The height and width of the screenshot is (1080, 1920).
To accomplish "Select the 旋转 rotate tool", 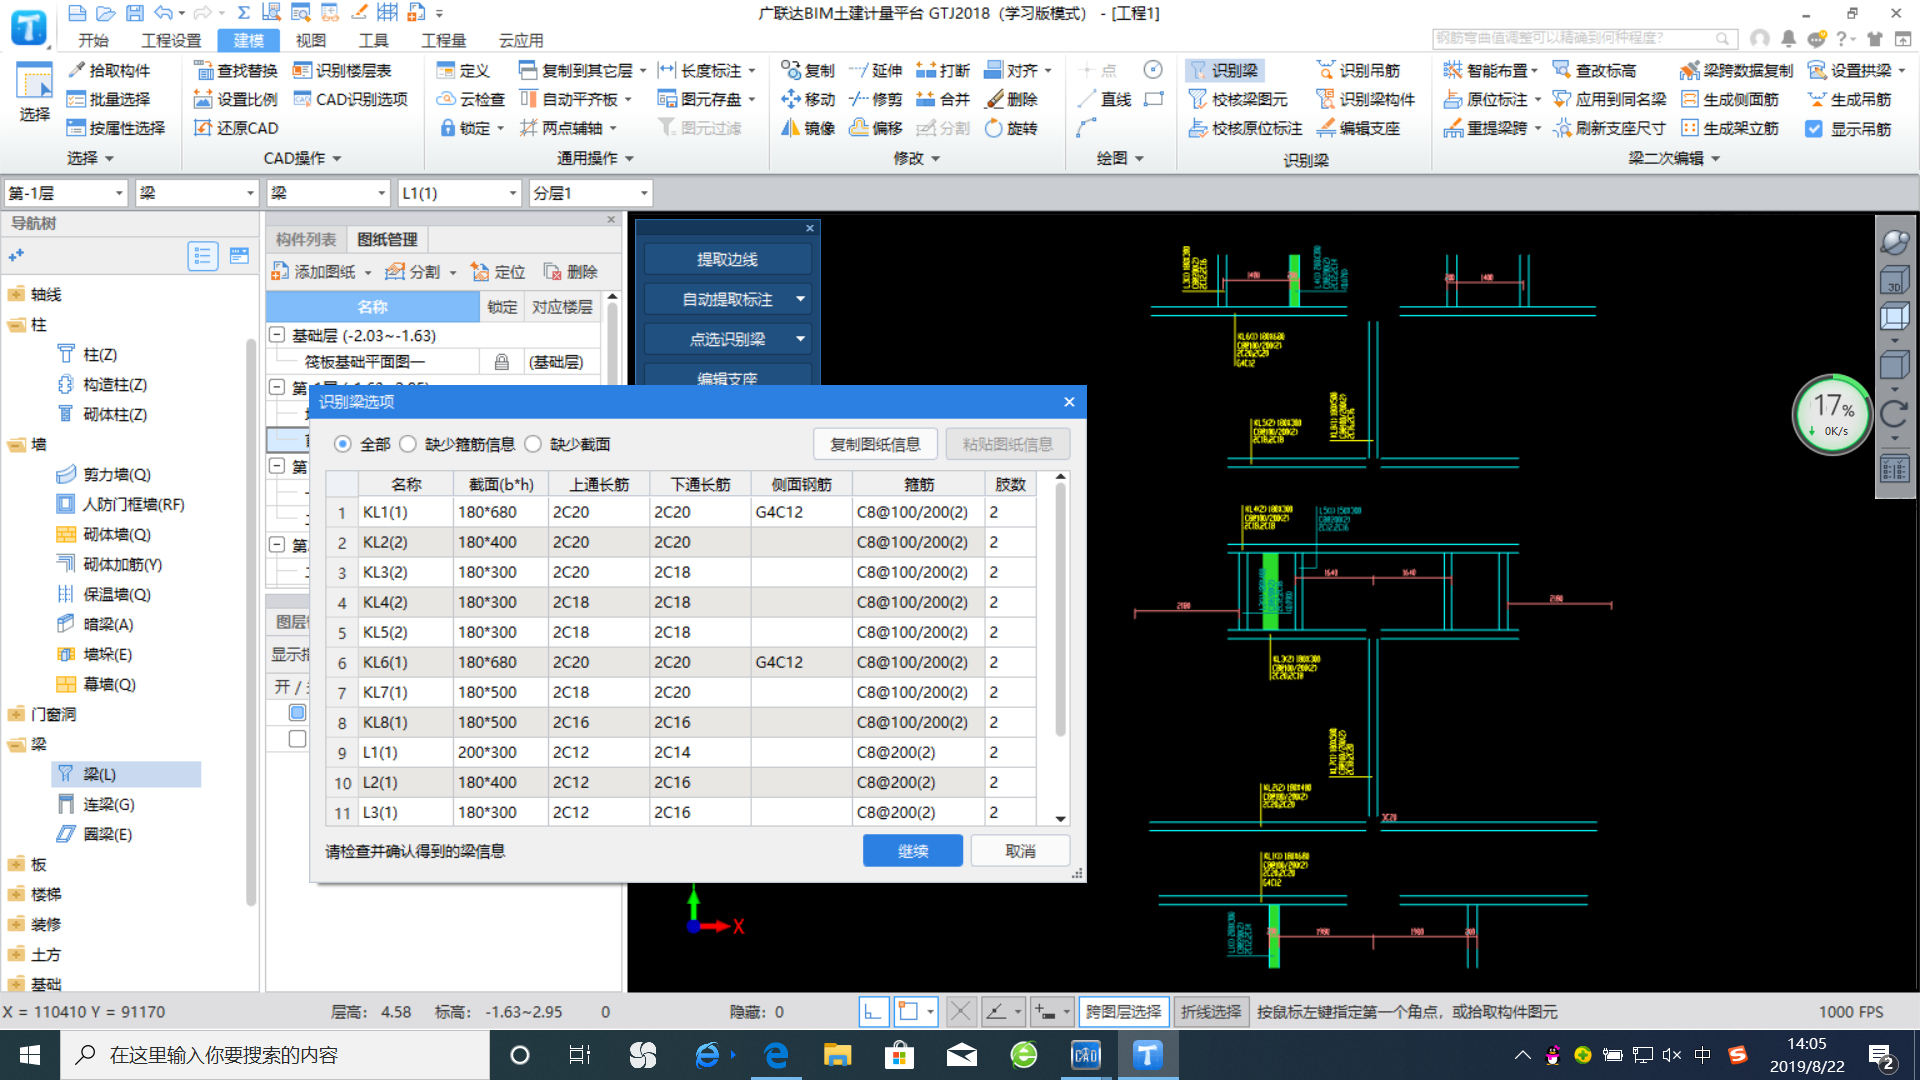I will tap(1012, 128).
